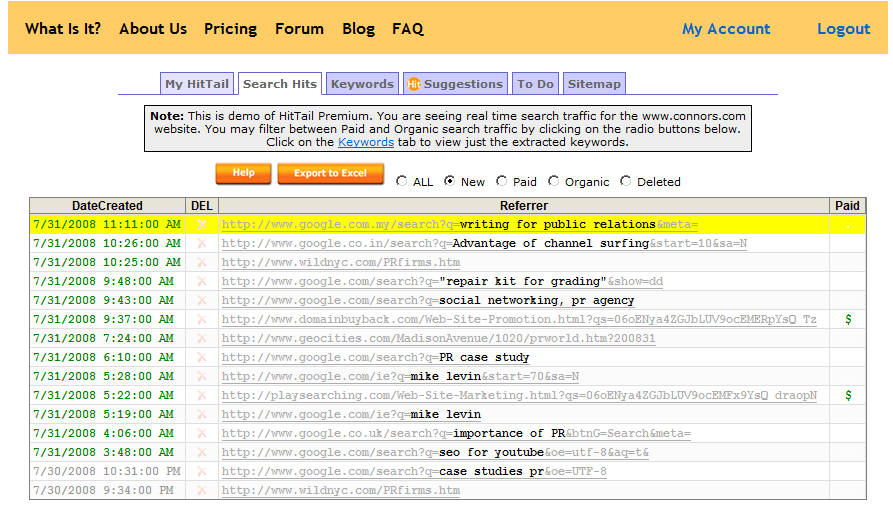The image size is (893, 508).
Task: Open What Is It? page
Action: (63, 28)
